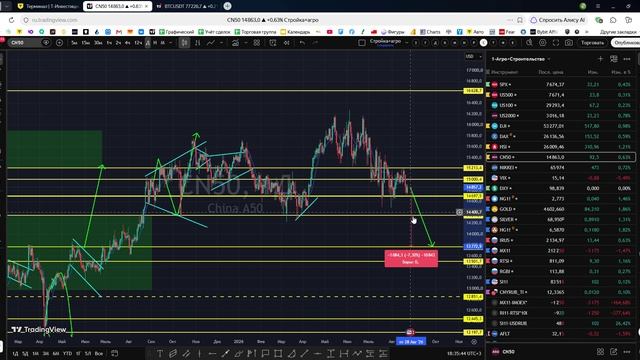This screenshot has width=640, height=360.
Task: Reload the browser page
Action: coord(11,20)
